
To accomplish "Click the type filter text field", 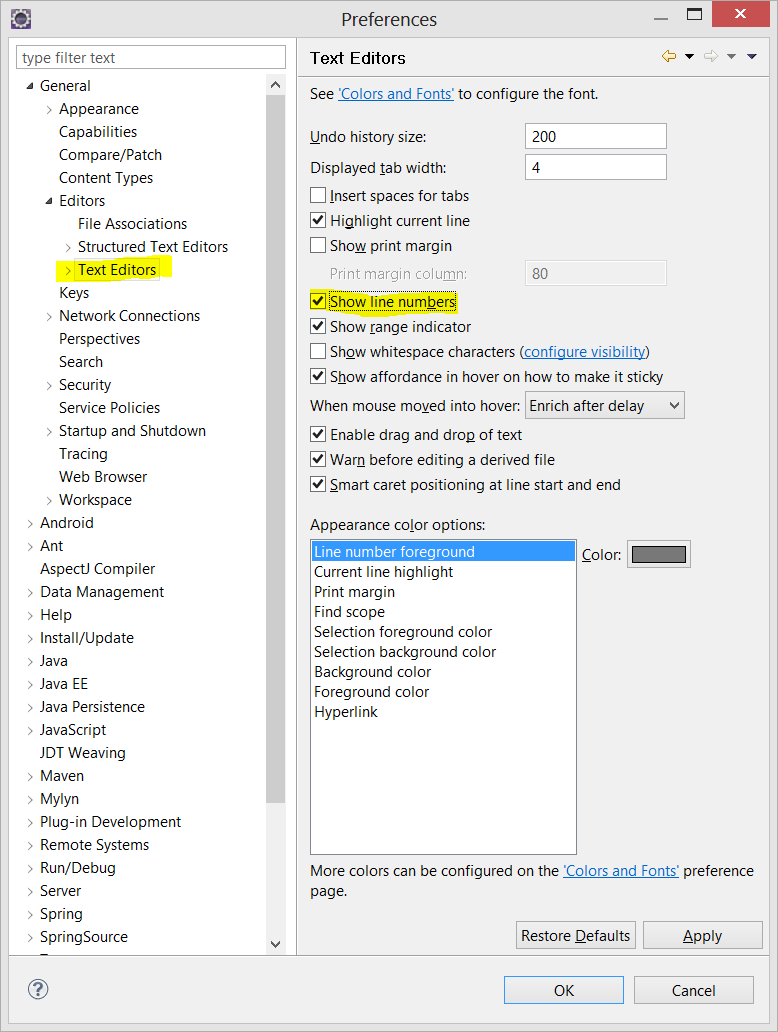I will (151, 57).
